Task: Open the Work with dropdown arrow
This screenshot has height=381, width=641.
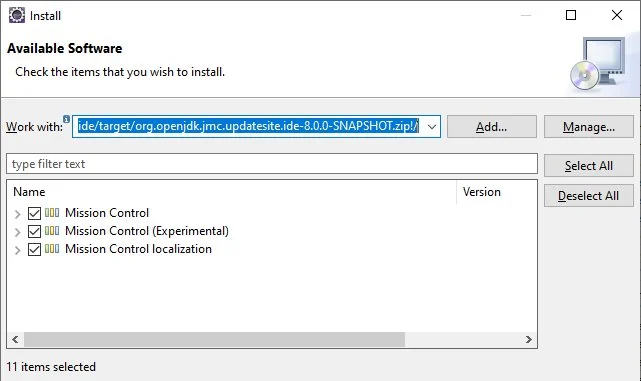Action: (432, 127)
